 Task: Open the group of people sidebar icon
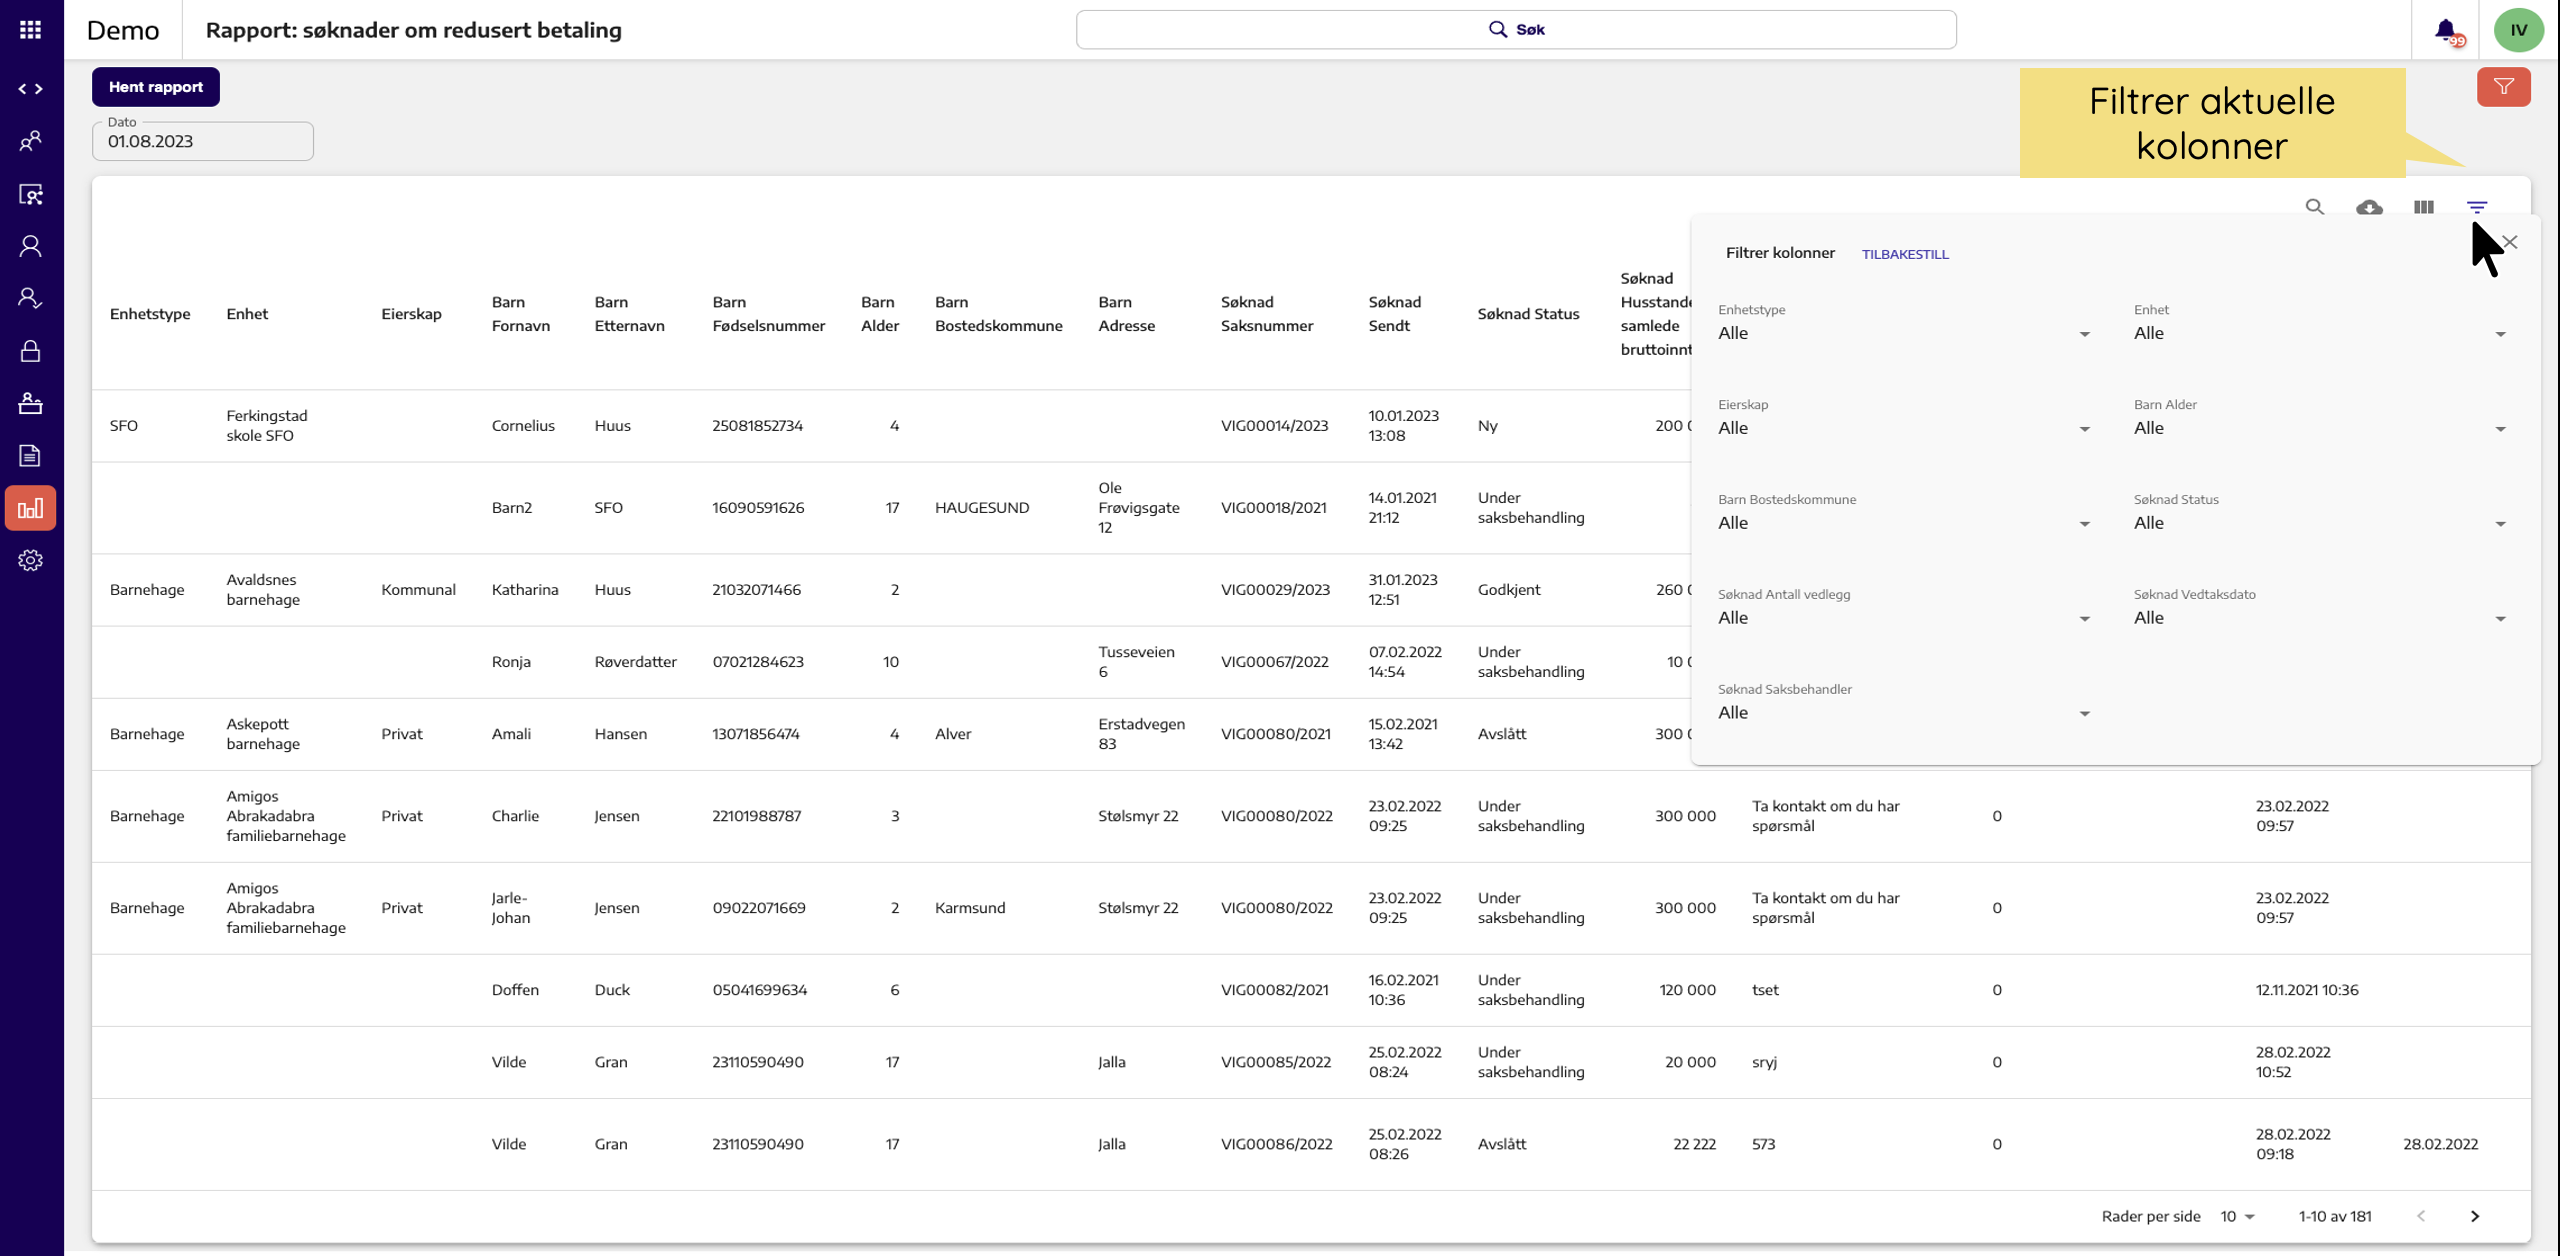31,141
